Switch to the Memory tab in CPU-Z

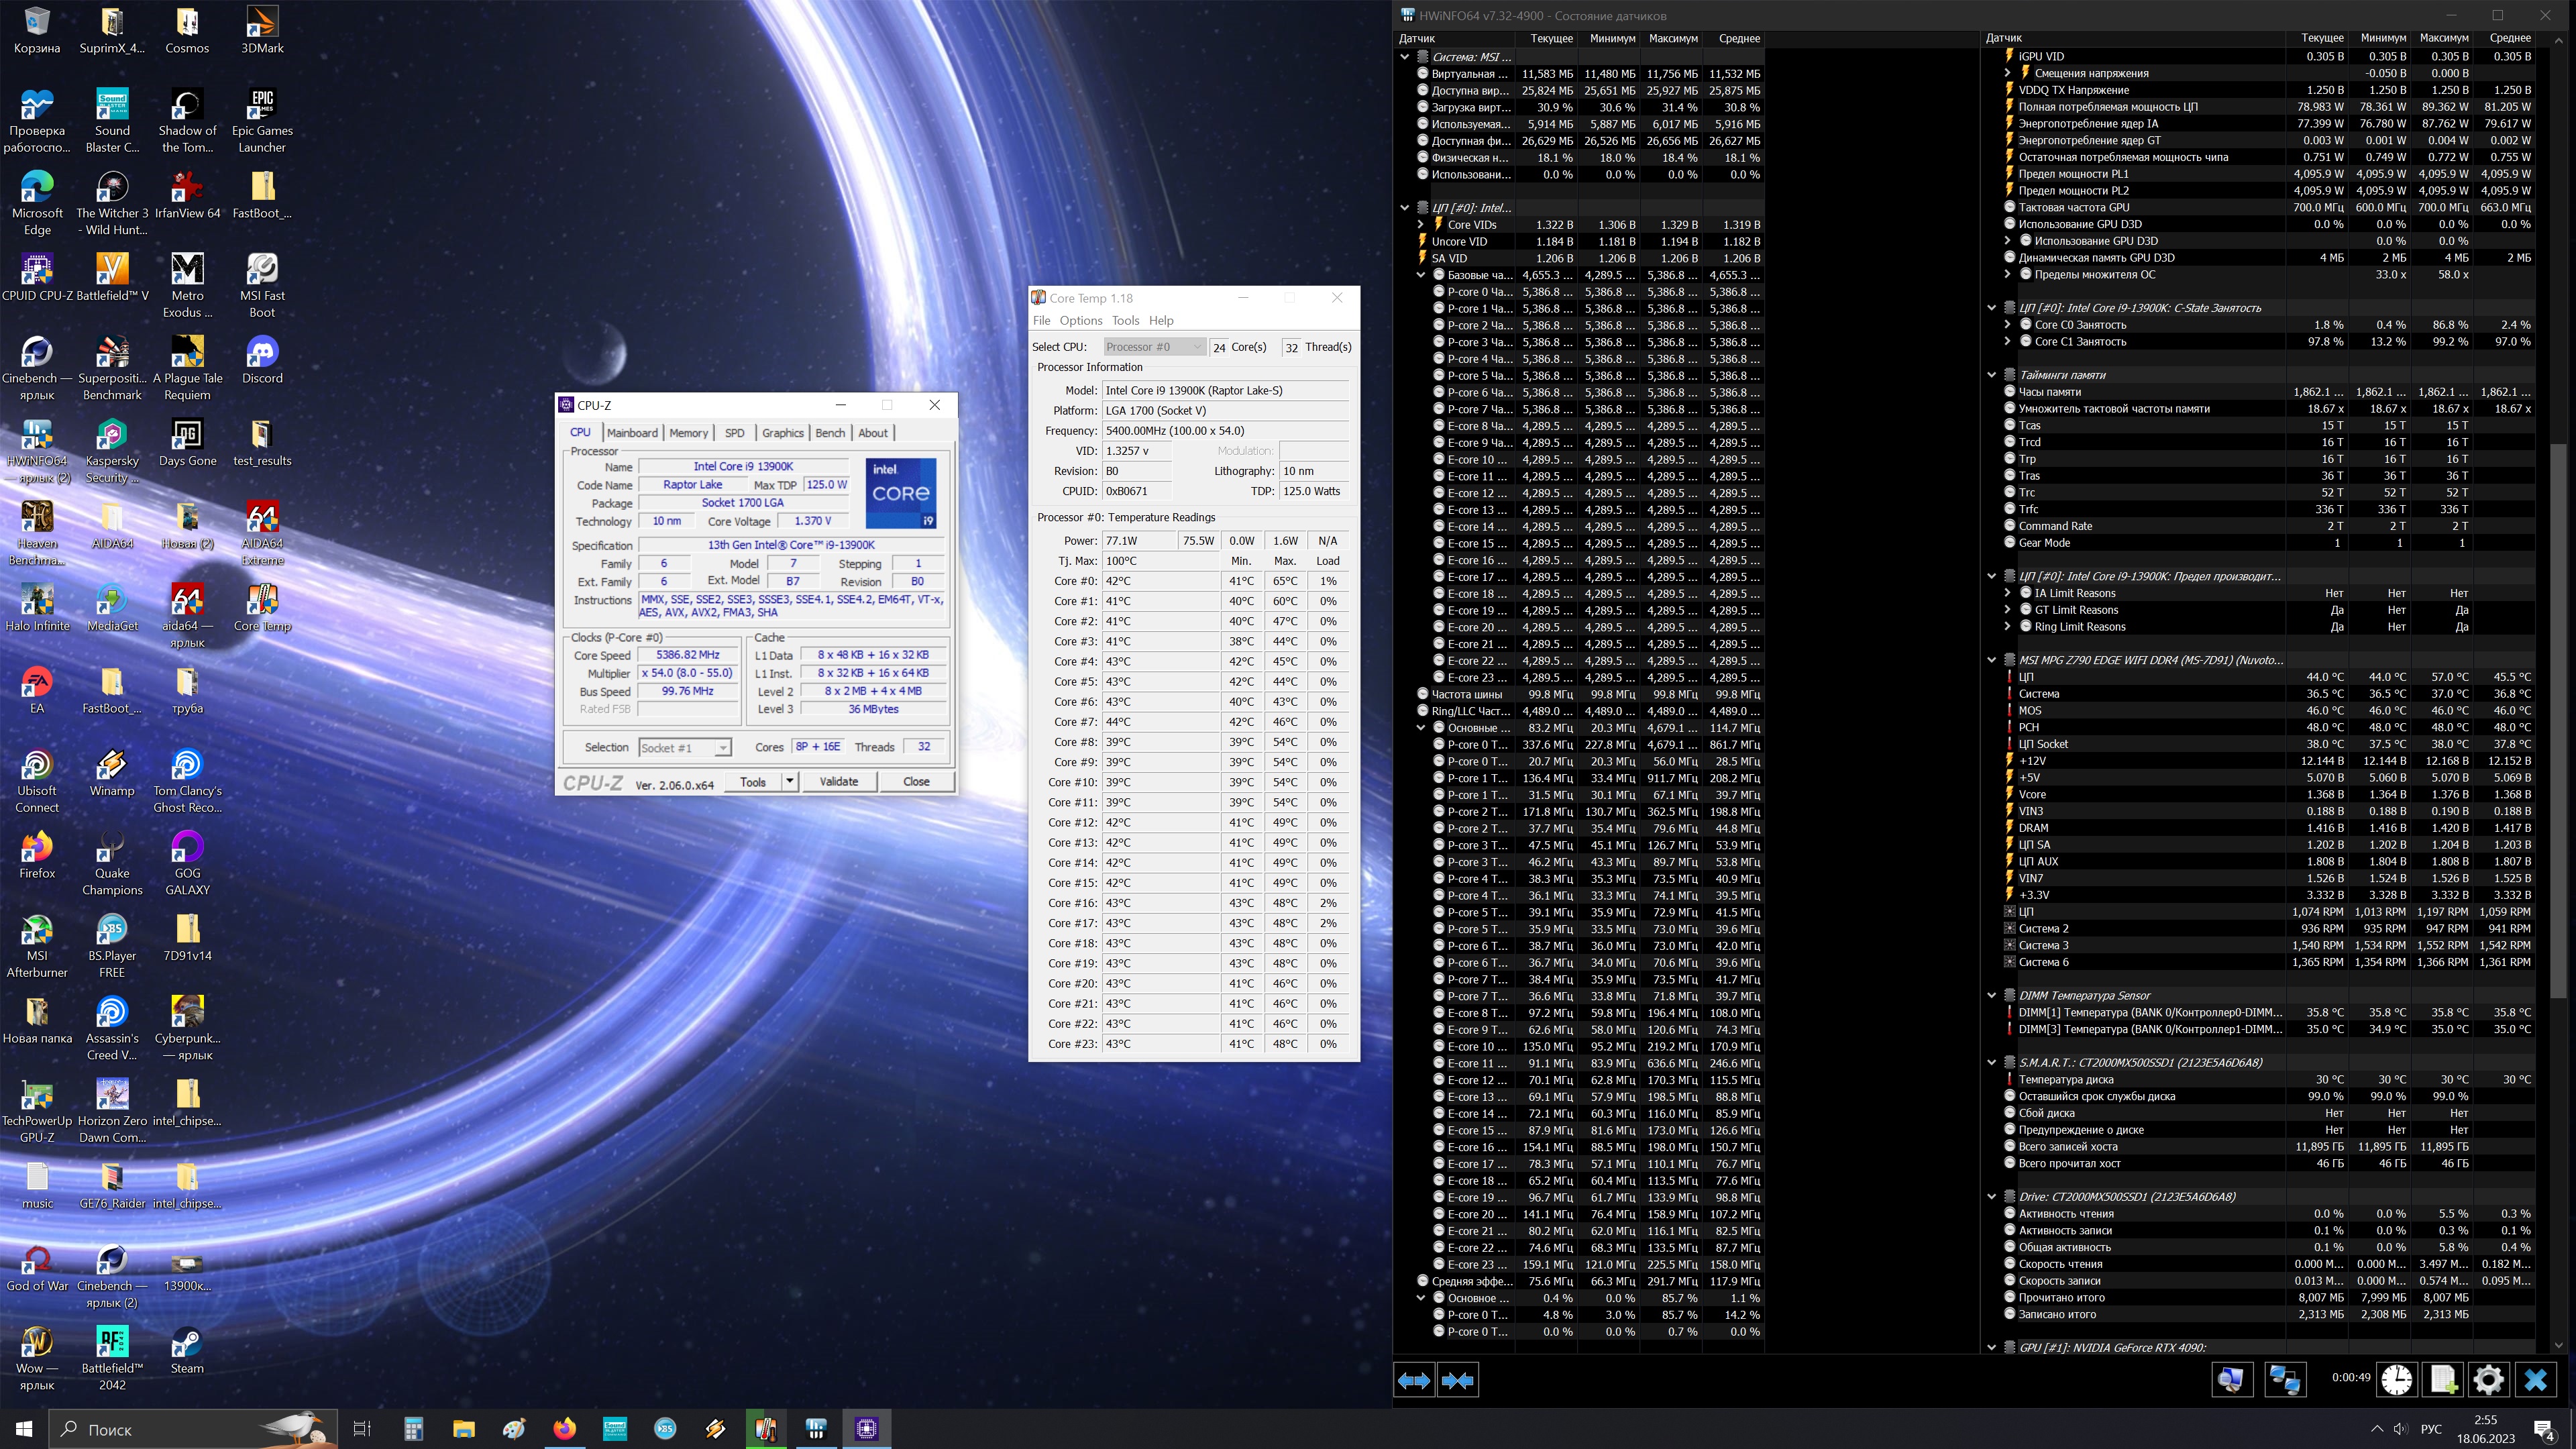pyautogui.click(x=688, y=433)
